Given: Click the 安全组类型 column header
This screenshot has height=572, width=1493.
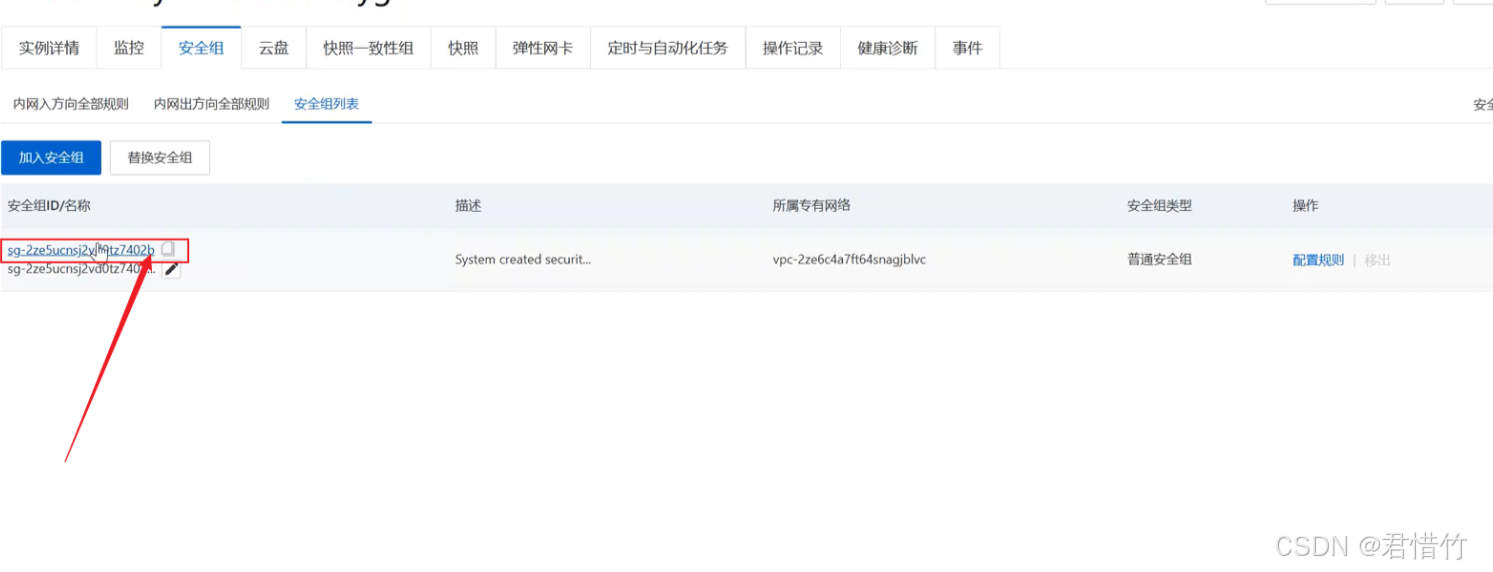Looking at the screenshot, I should (1160, 206).
